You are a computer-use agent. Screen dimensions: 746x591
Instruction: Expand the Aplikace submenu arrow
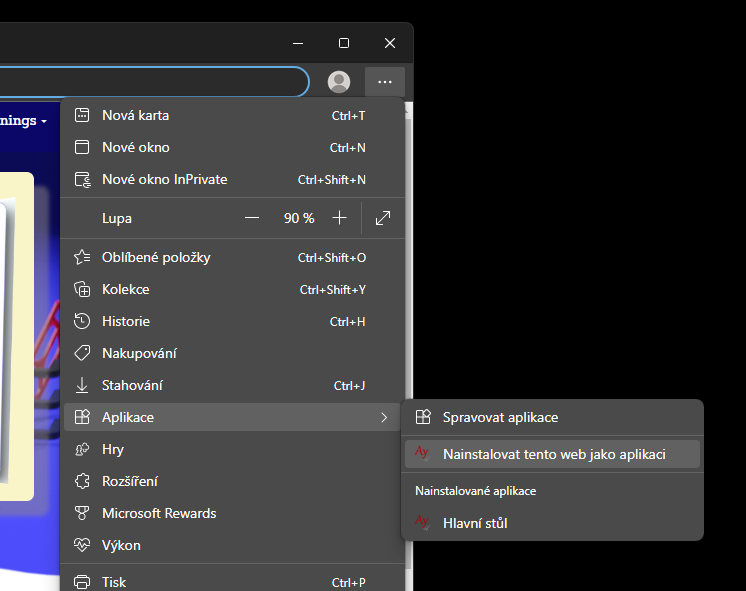click(384, 417)
